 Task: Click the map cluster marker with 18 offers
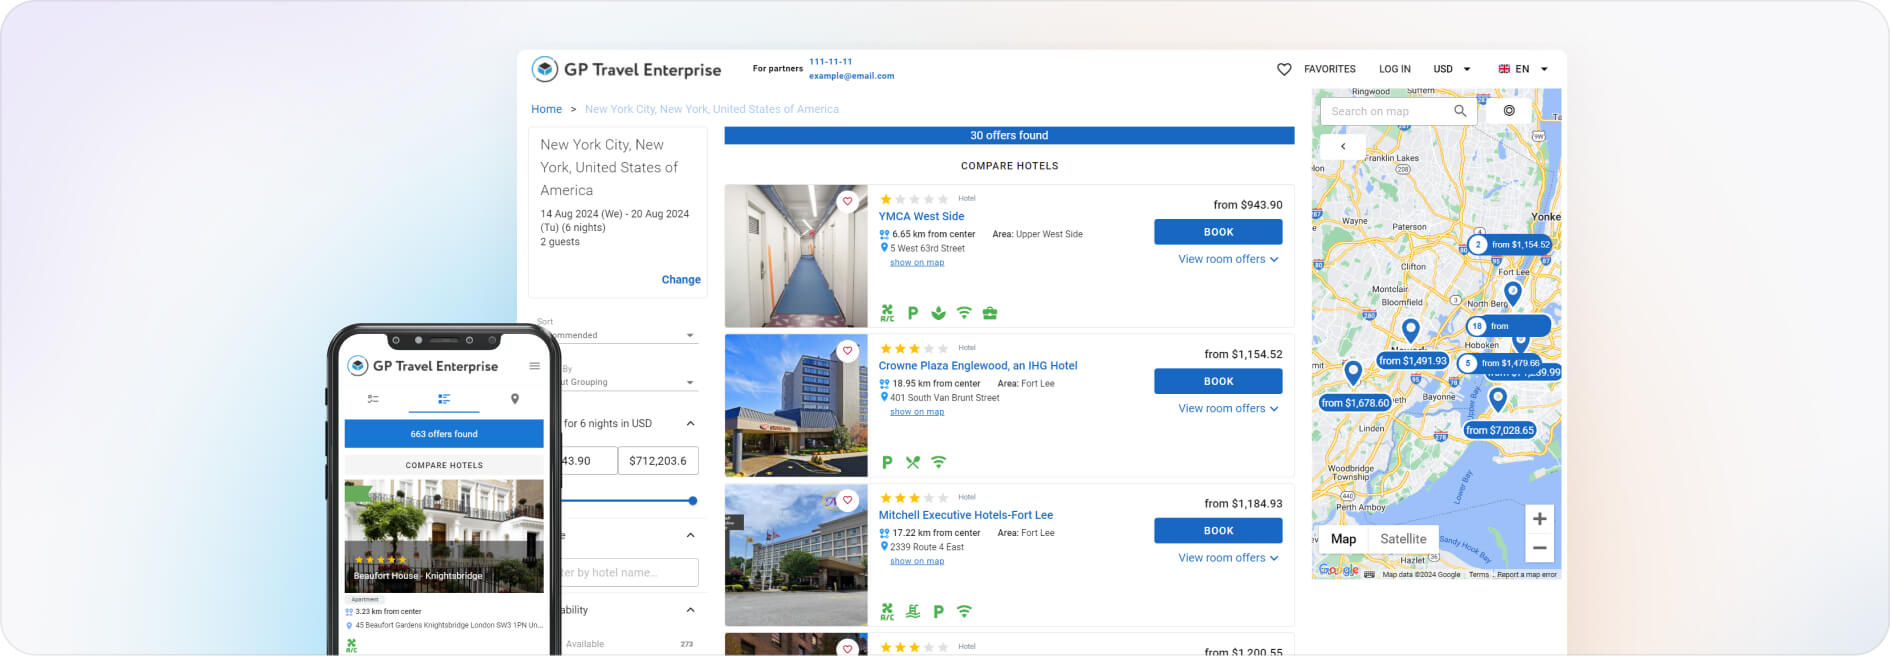[x=1508, y=326]
